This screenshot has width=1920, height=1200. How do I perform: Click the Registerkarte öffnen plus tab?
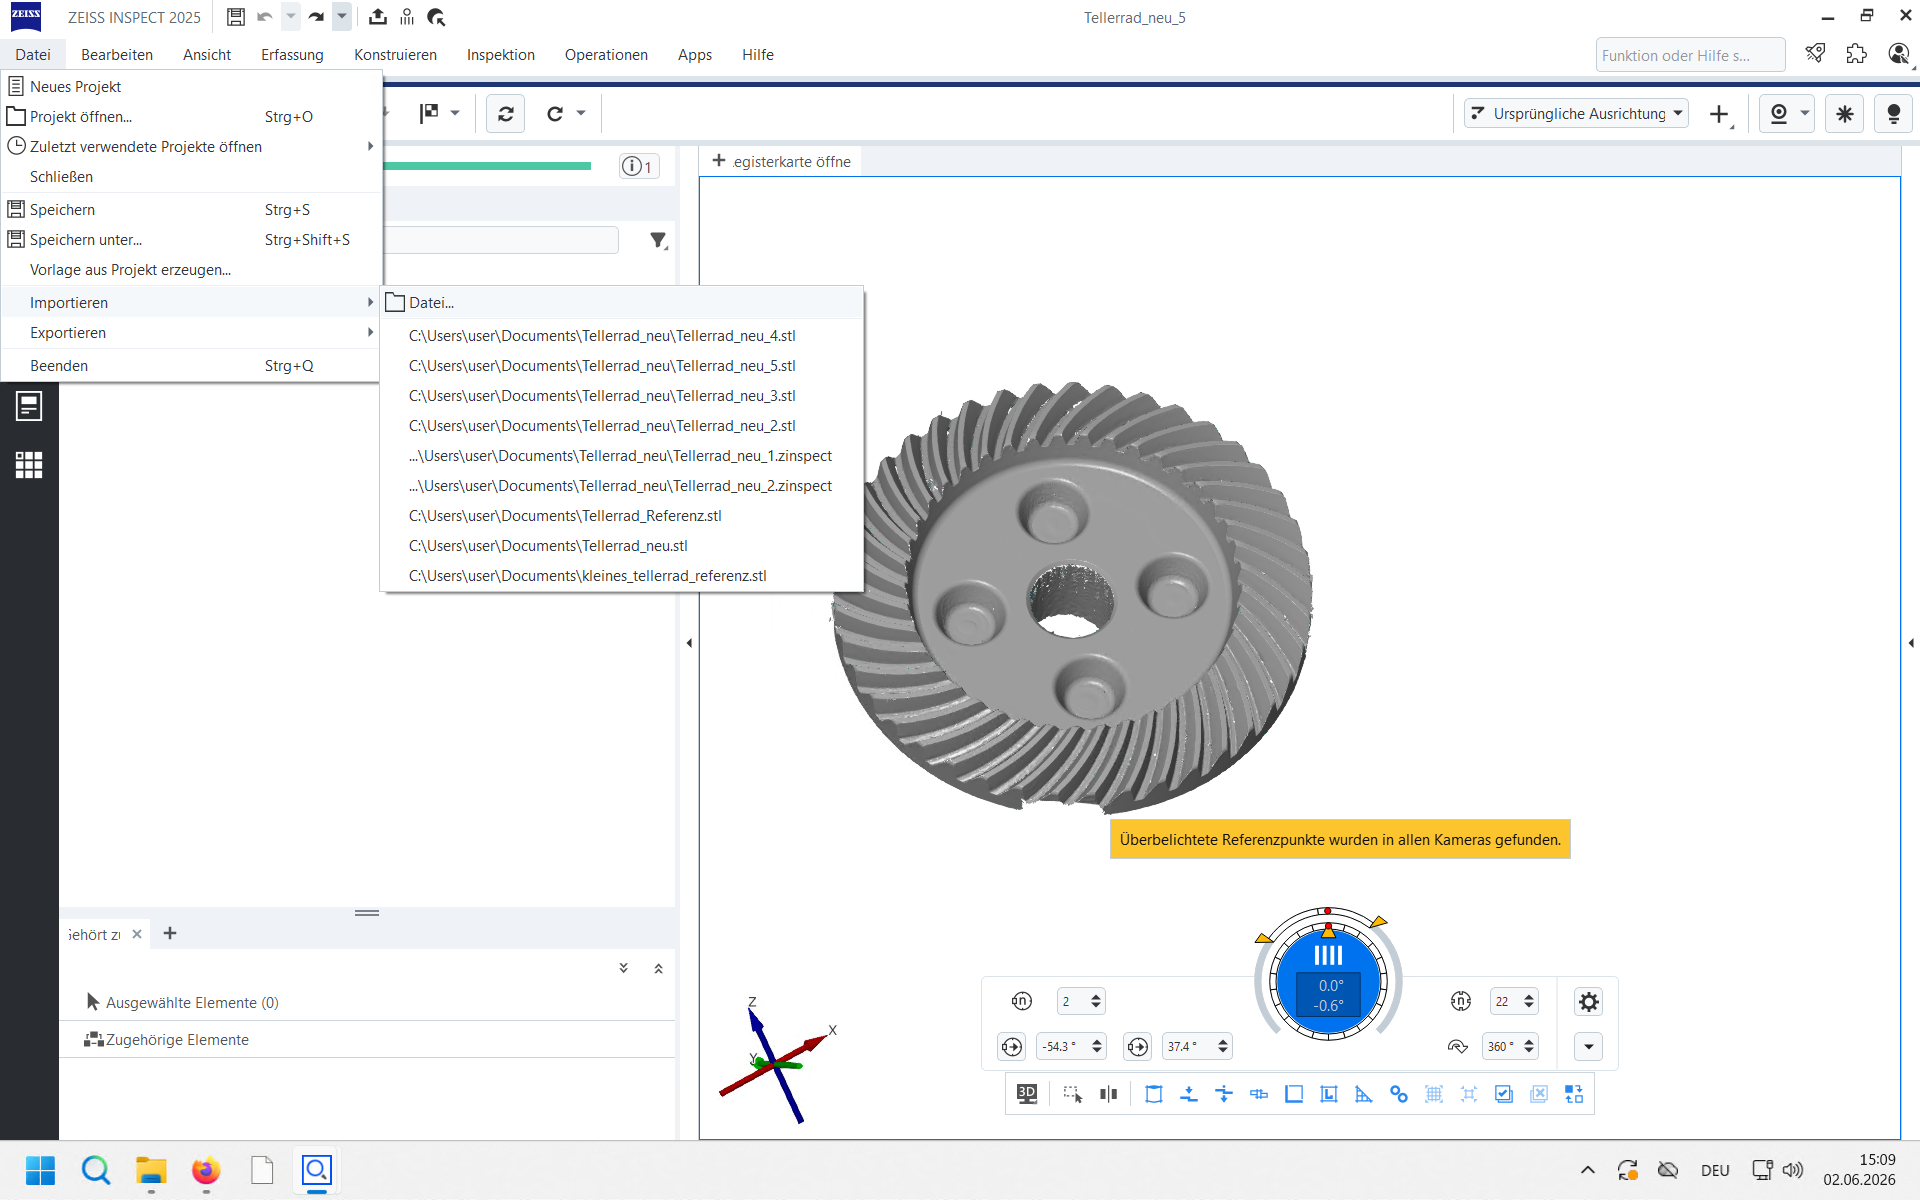click(781, 162)
